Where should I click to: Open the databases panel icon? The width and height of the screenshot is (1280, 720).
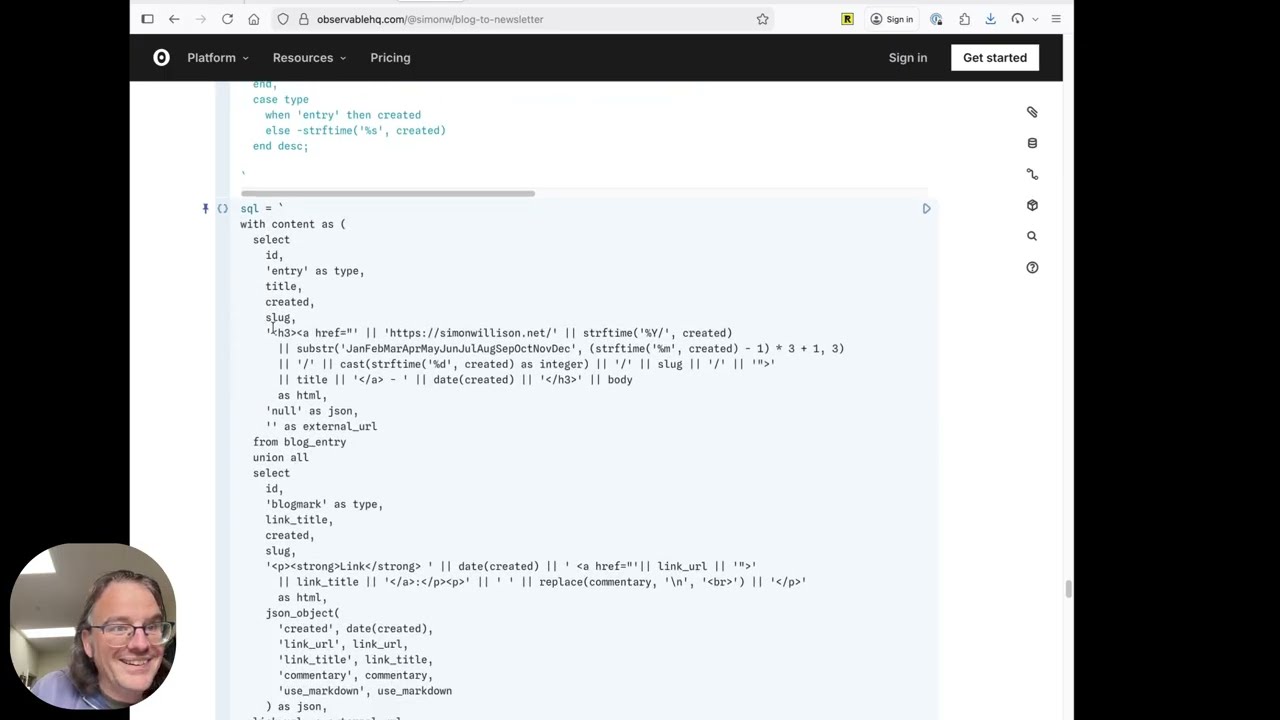click(1032, 143)
